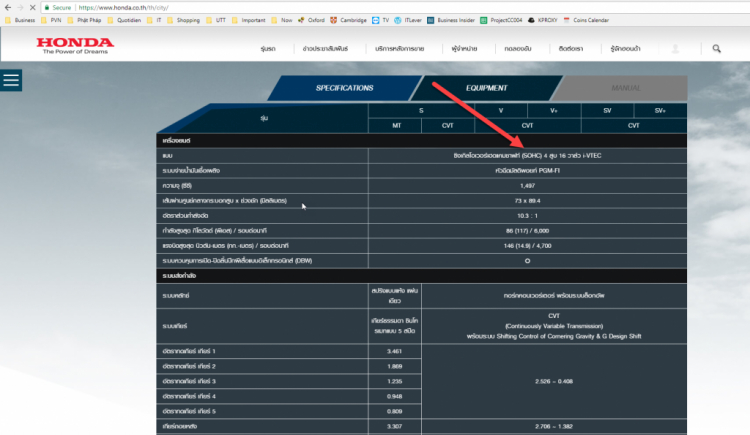Open the Quotidien bookmark folder
Image resolution: width=750 pixels, height=435 pixels.
click(x=124, y=20)
